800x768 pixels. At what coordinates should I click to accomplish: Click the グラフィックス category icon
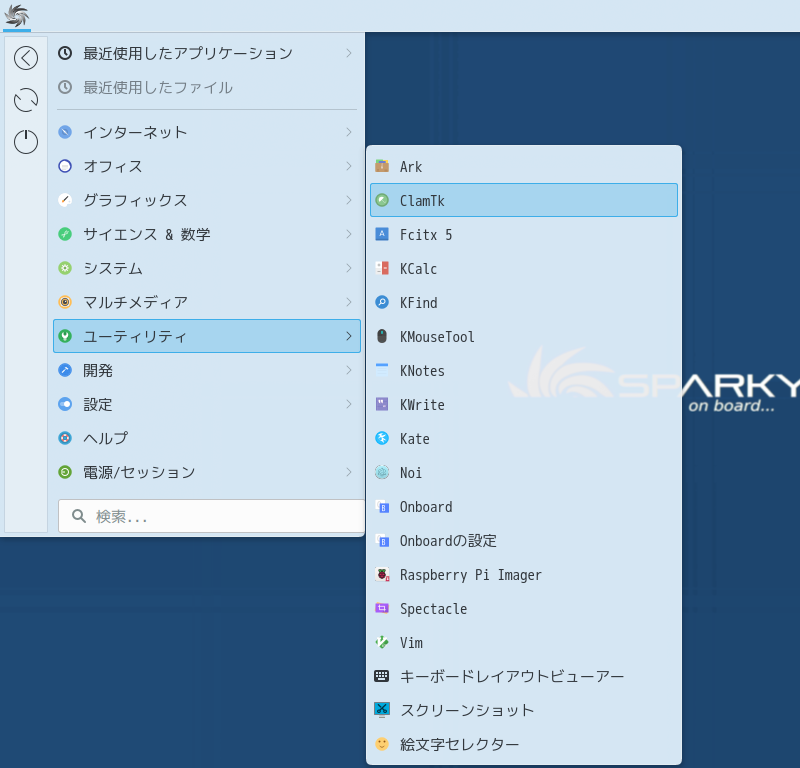(x=65, y=200)
